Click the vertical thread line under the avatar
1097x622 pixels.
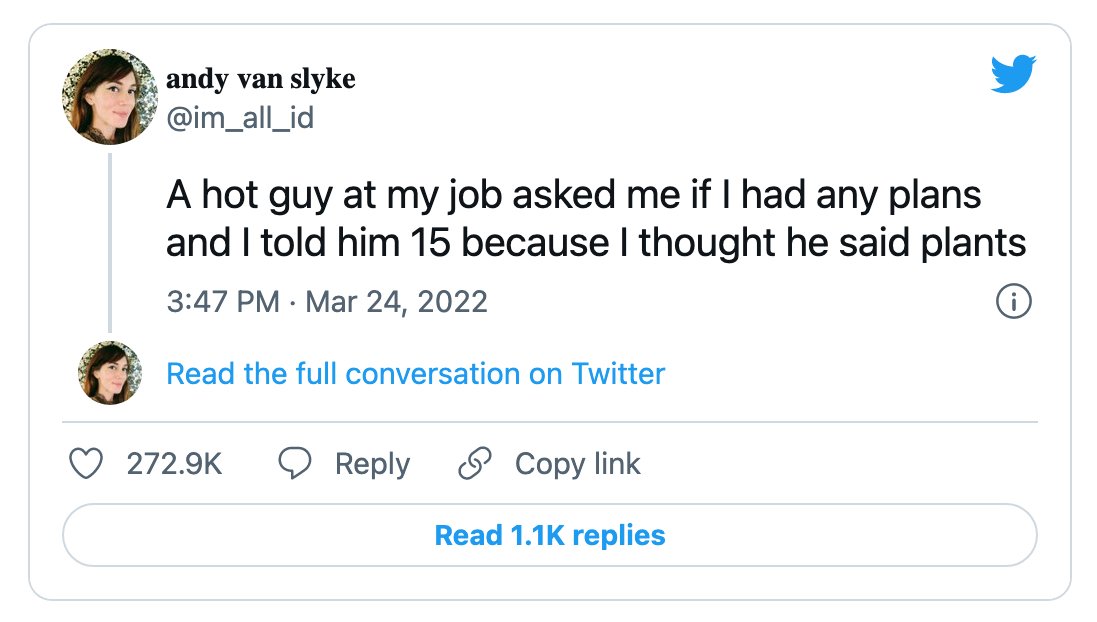coord(110,243)
